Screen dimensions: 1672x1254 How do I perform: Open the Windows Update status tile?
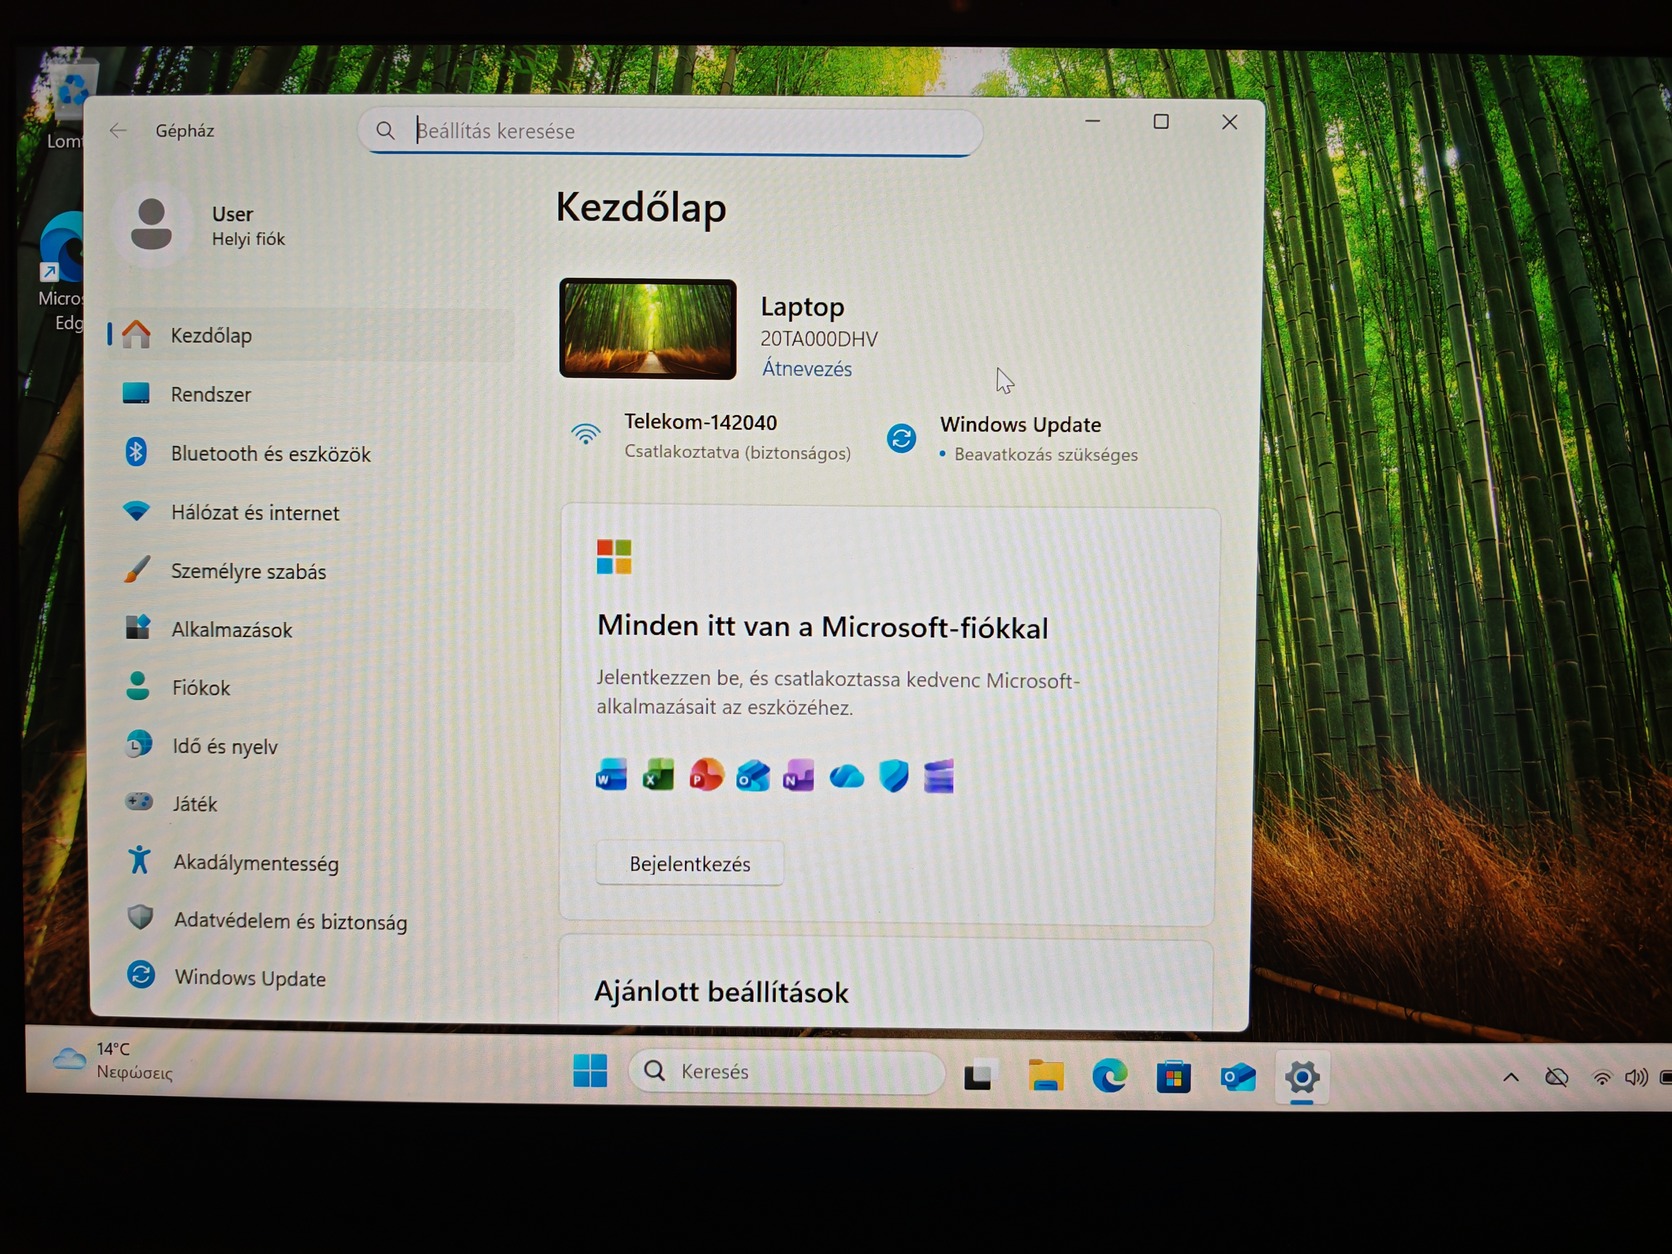1012,439
